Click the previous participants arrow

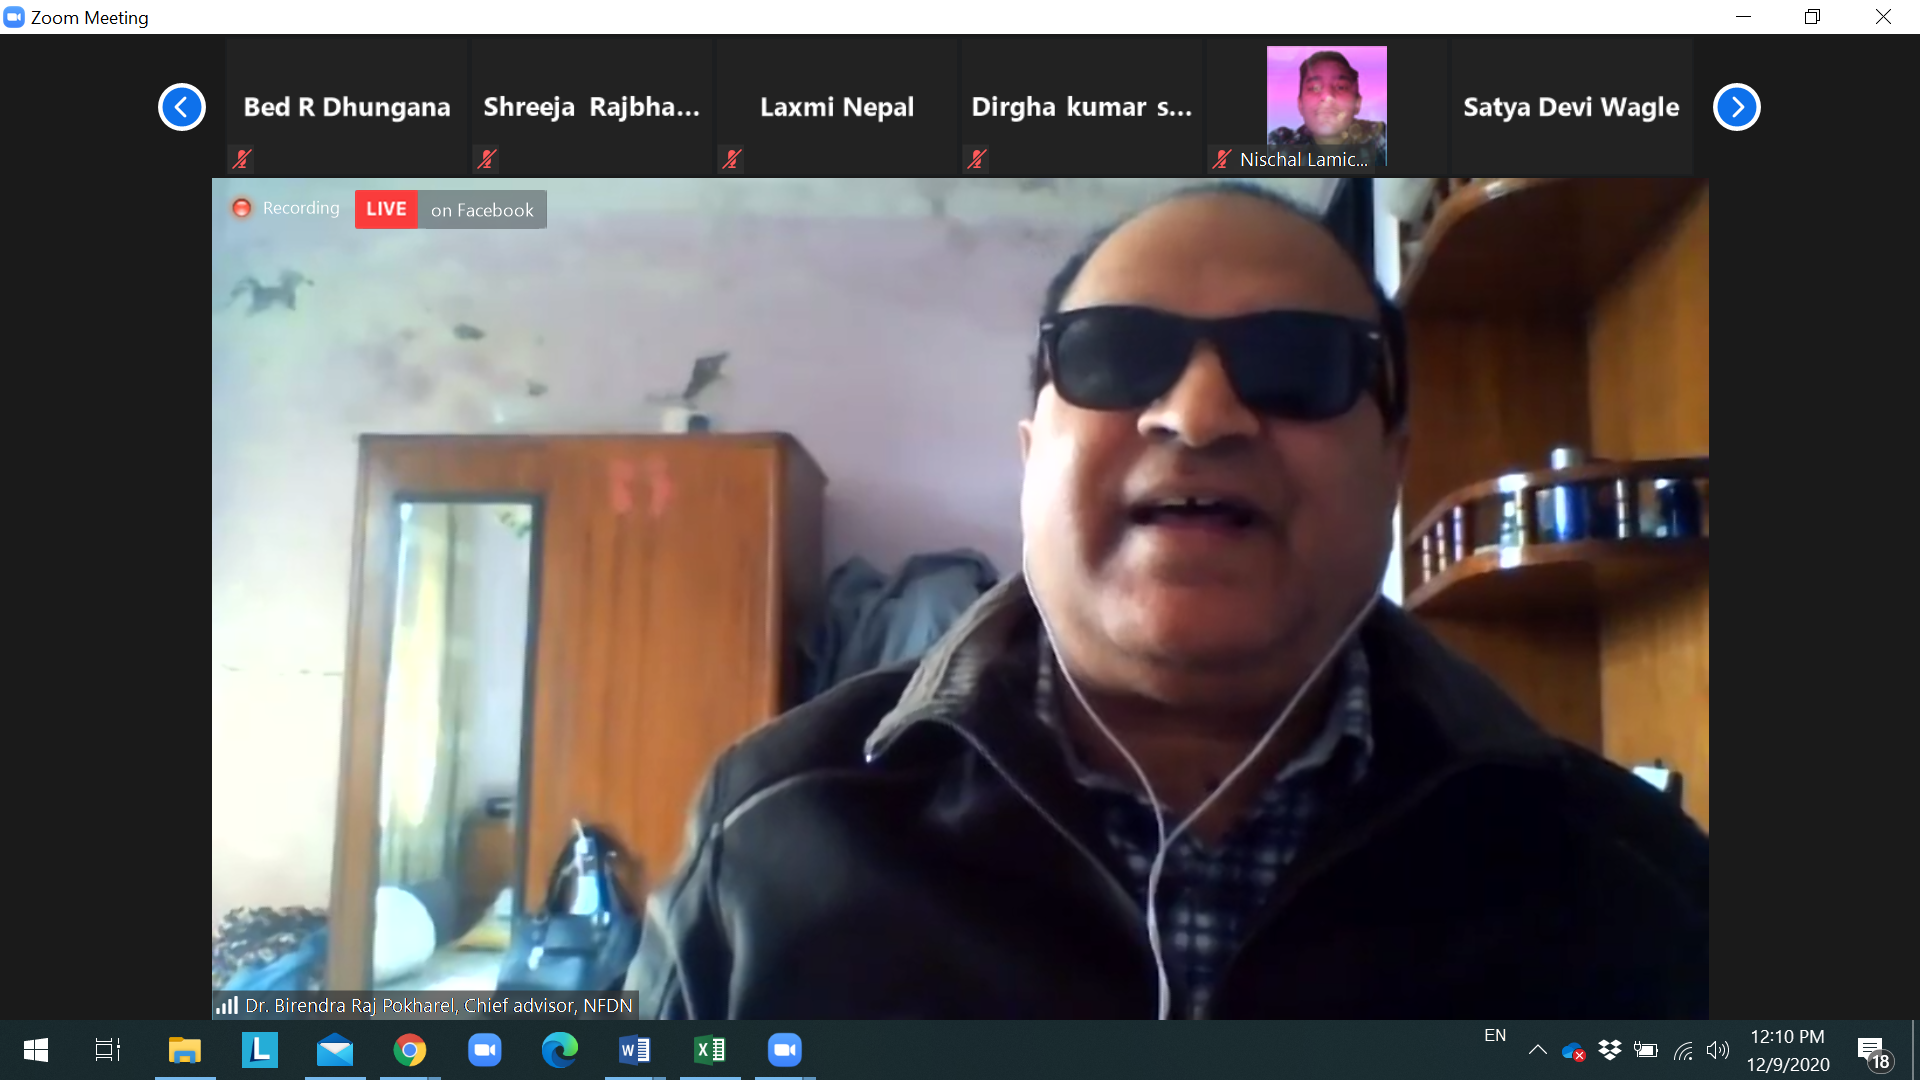[x=182, y=107]
